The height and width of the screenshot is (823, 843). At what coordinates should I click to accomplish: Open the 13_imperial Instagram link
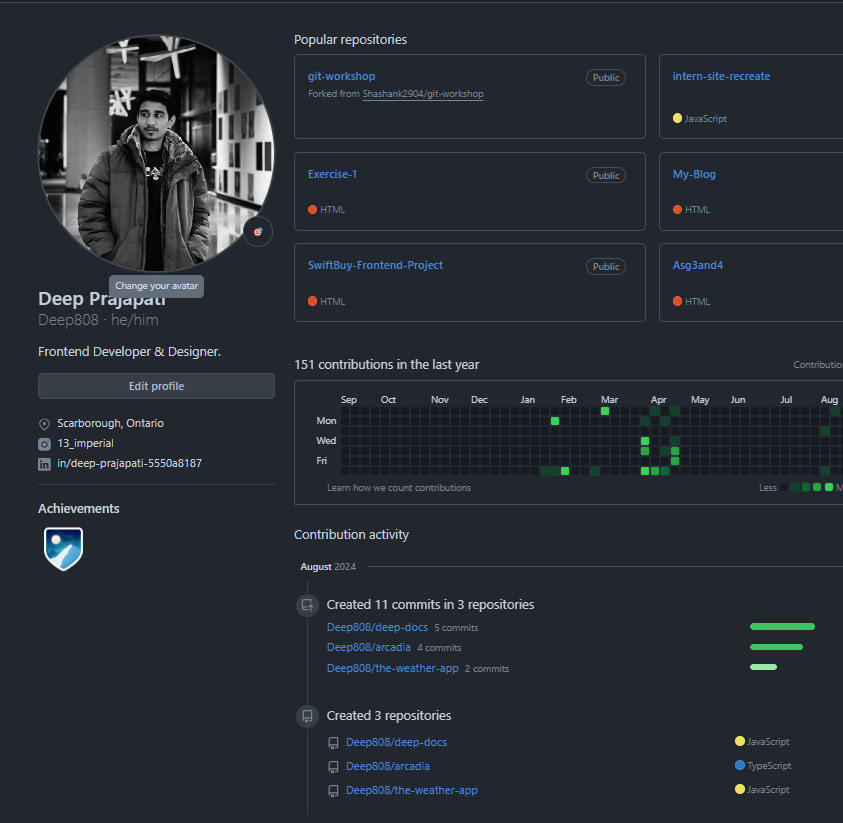pos(85,443)
